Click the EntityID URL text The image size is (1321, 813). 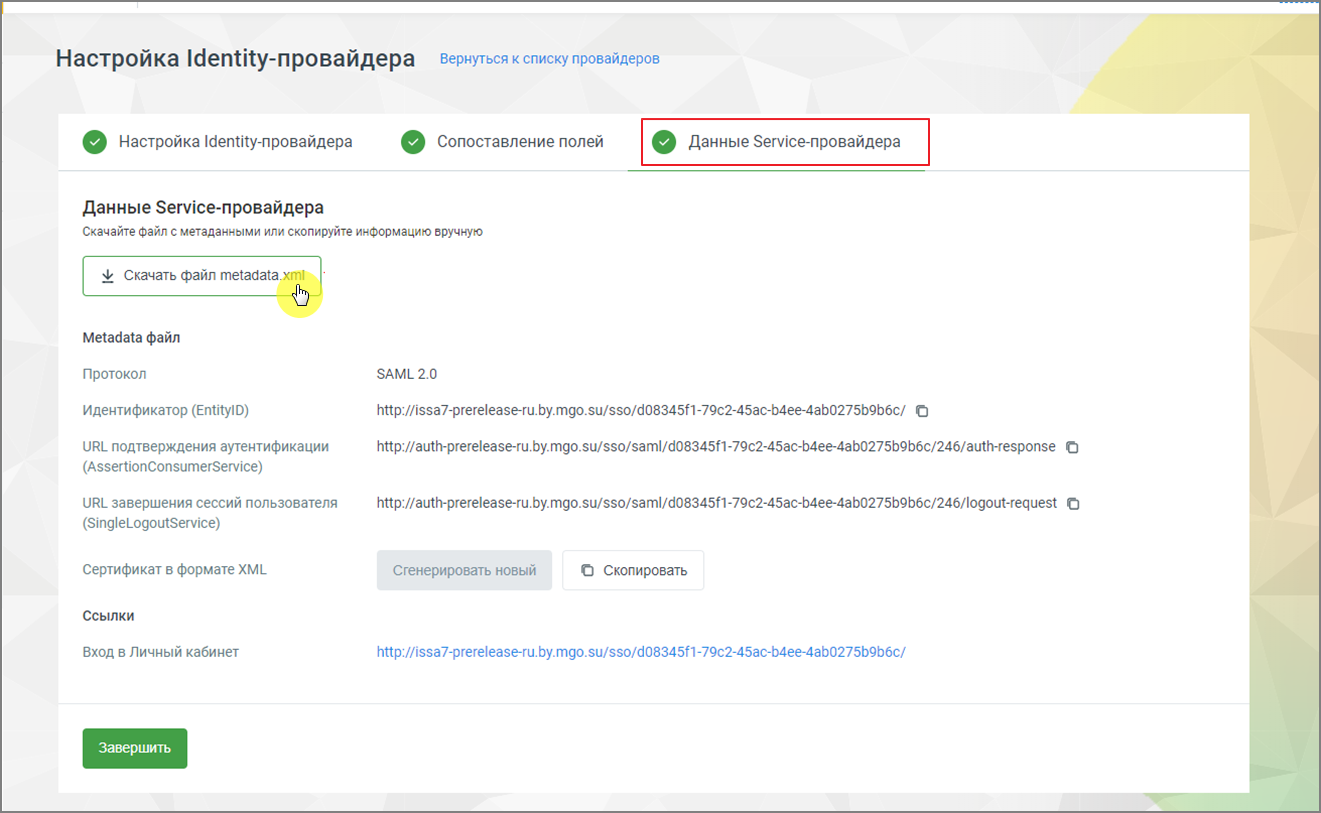(x=641, y=410)
